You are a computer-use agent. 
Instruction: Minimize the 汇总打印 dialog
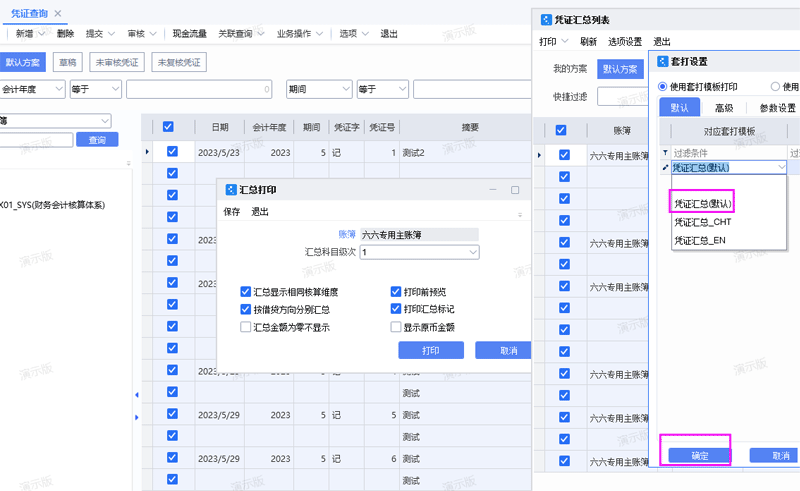[x=493, y=190]
